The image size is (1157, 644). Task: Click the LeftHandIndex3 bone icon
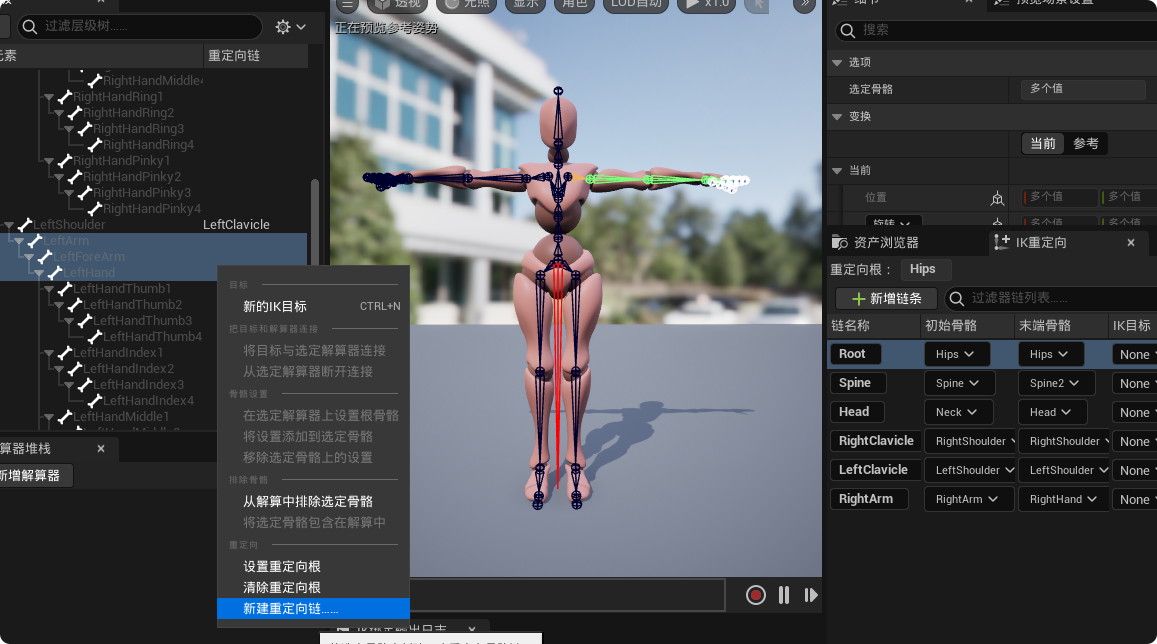85,384
